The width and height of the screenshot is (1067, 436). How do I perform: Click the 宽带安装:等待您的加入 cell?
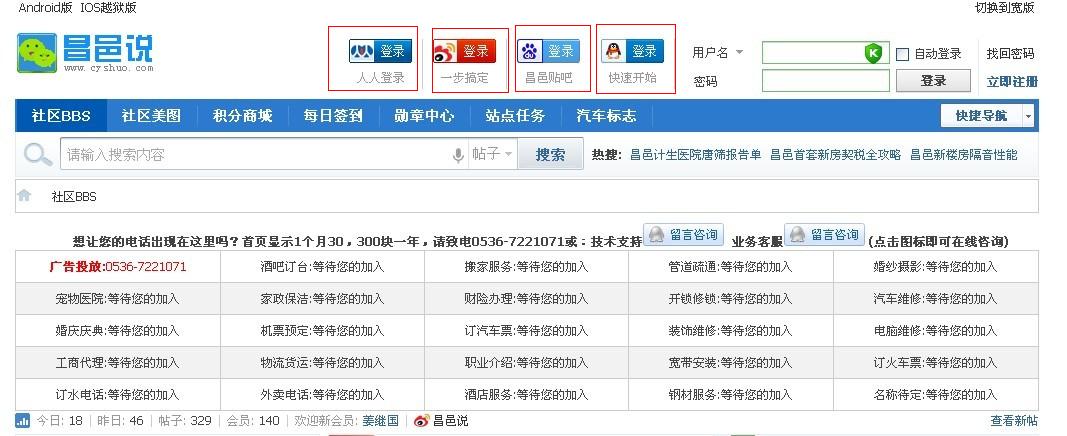[731, 363]
